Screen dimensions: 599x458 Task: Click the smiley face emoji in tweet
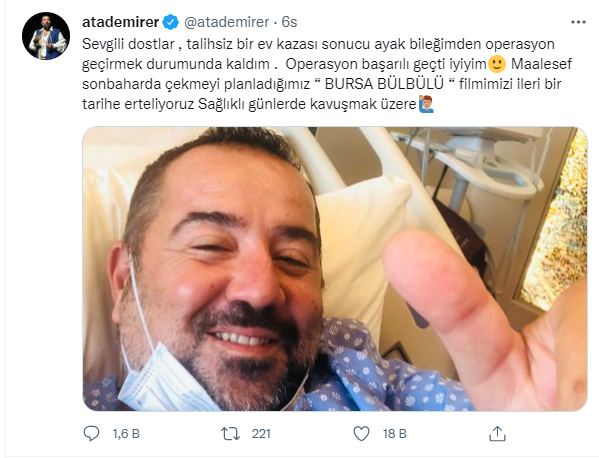497,64
